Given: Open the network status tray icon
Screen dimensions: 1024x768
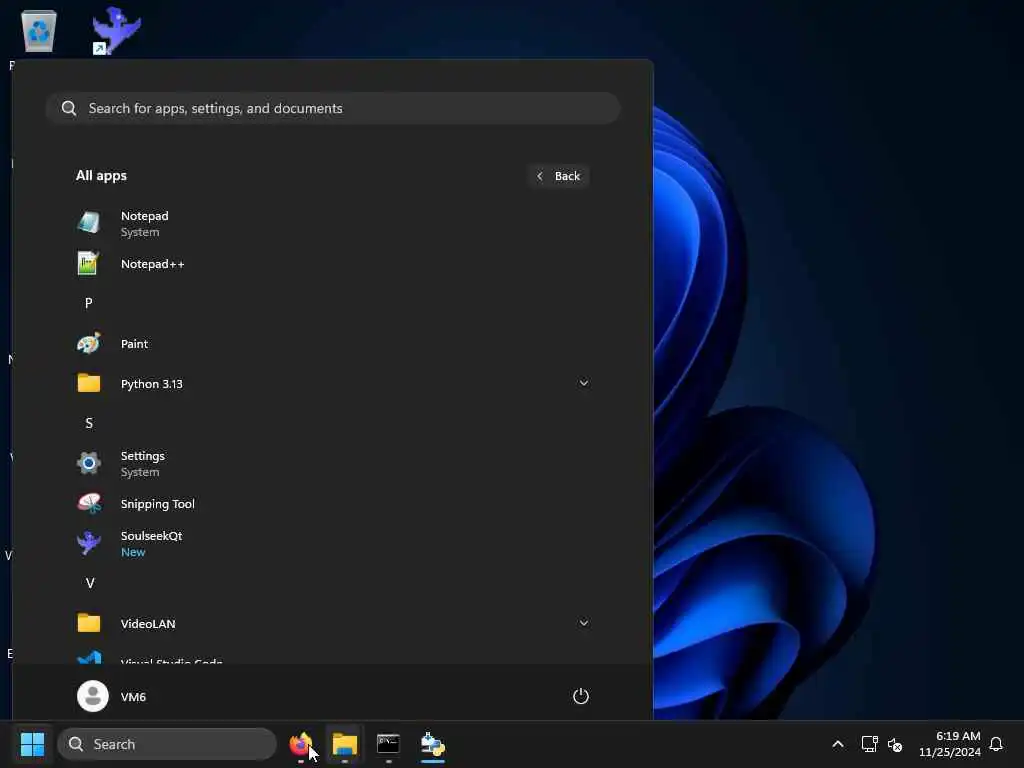Looking at the screenshot, I should 869,744.
